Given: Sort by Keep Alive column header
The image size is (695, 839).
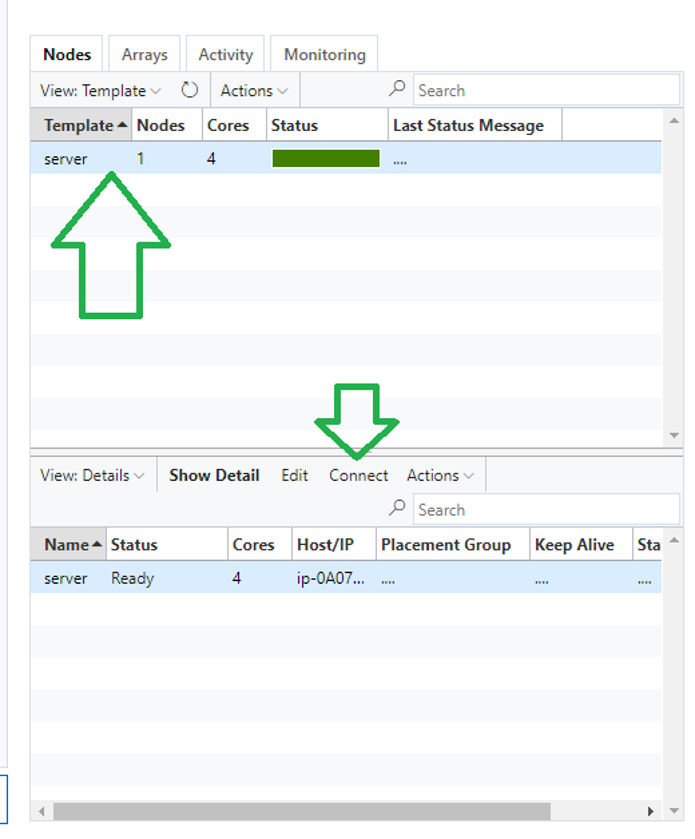Looking at the screenshot, I should click(581, 544).
